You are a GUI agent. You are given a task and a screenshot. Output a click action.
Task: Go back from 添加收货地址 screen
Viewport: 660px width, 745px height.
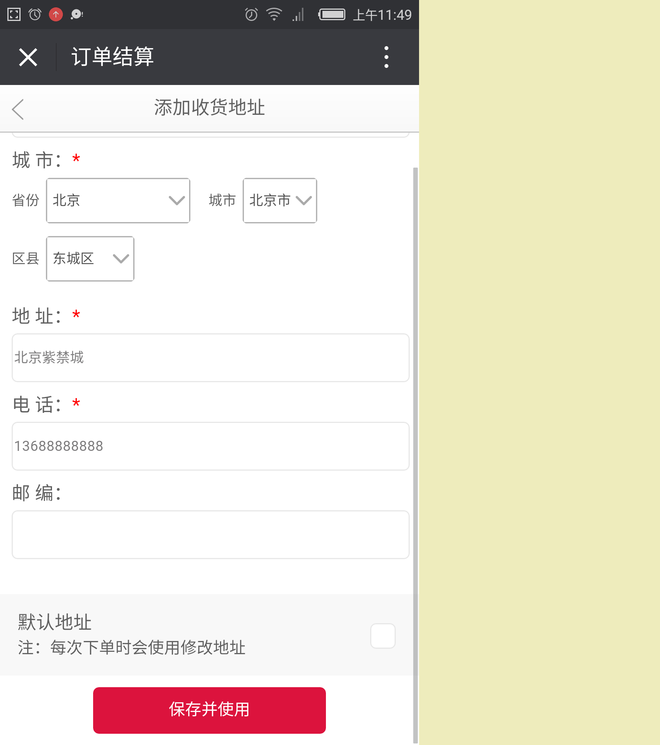[18, 109]
